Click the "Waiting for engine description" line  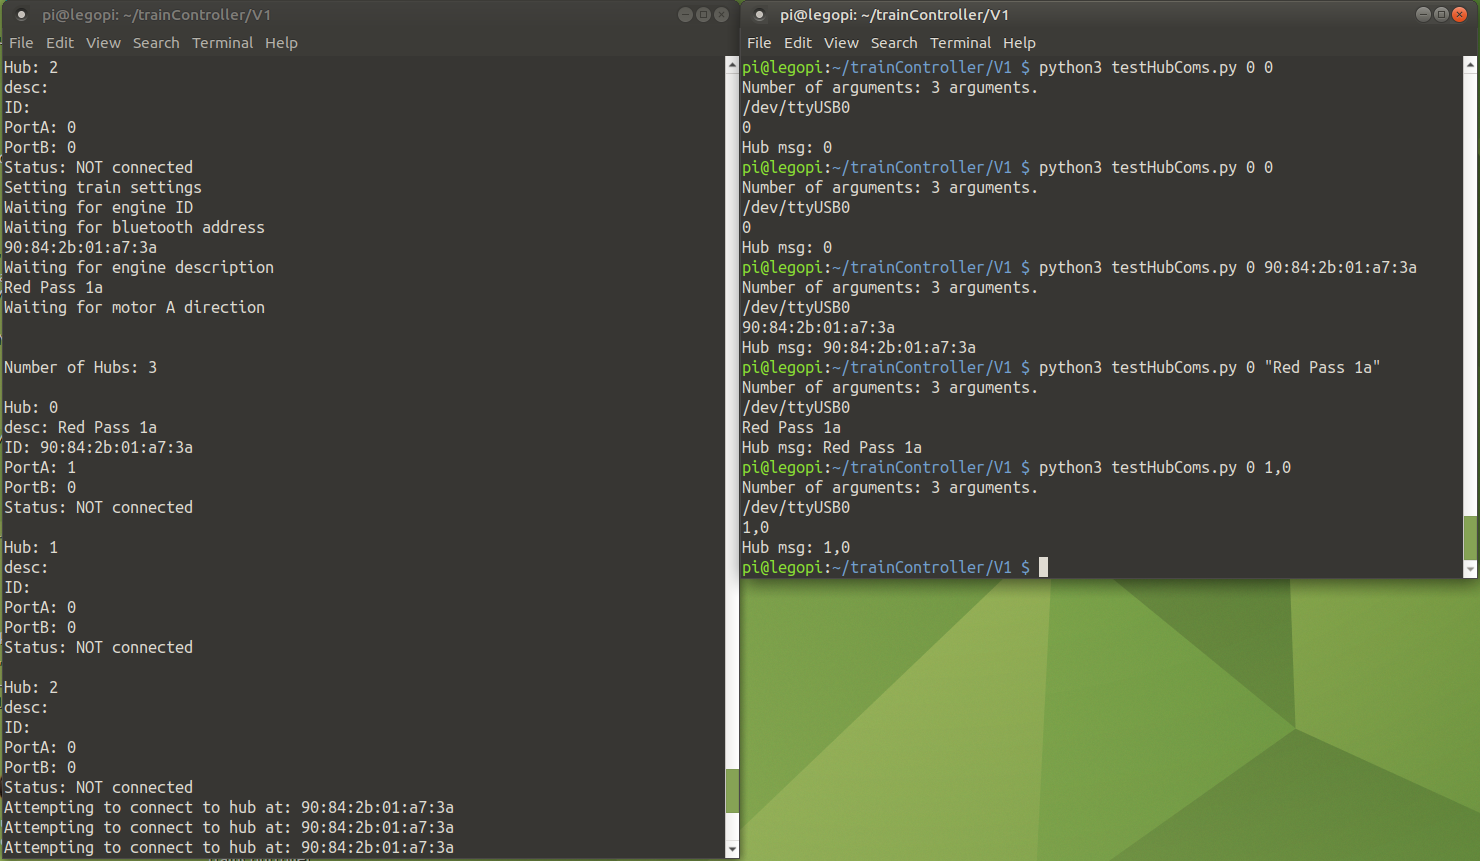139,267
